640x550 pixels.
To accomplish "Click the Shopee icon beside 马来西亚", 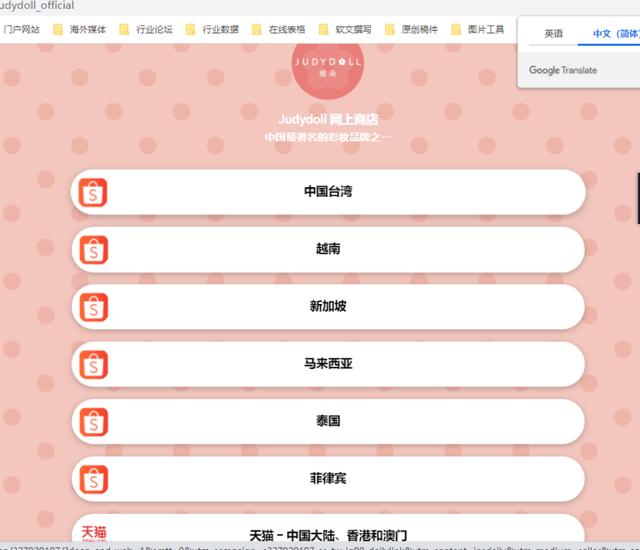I will [x=93, y=365].
